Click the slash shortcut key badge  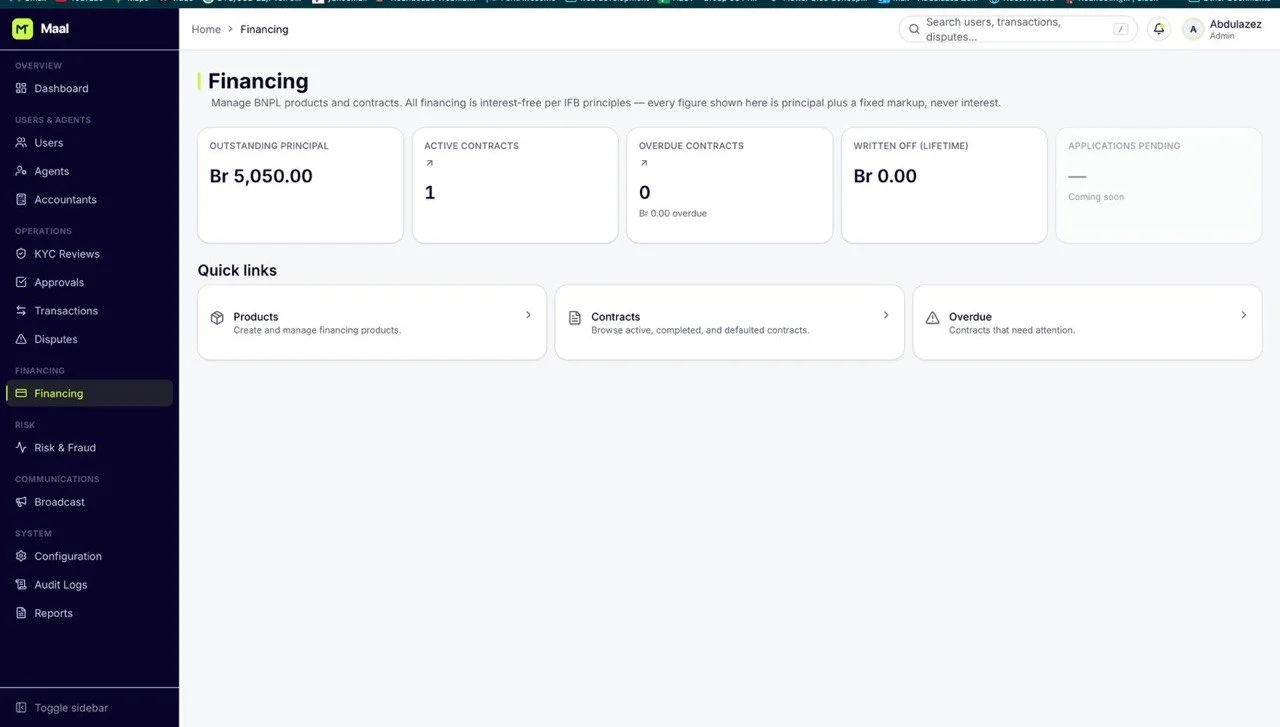[x=1121, y=29]
